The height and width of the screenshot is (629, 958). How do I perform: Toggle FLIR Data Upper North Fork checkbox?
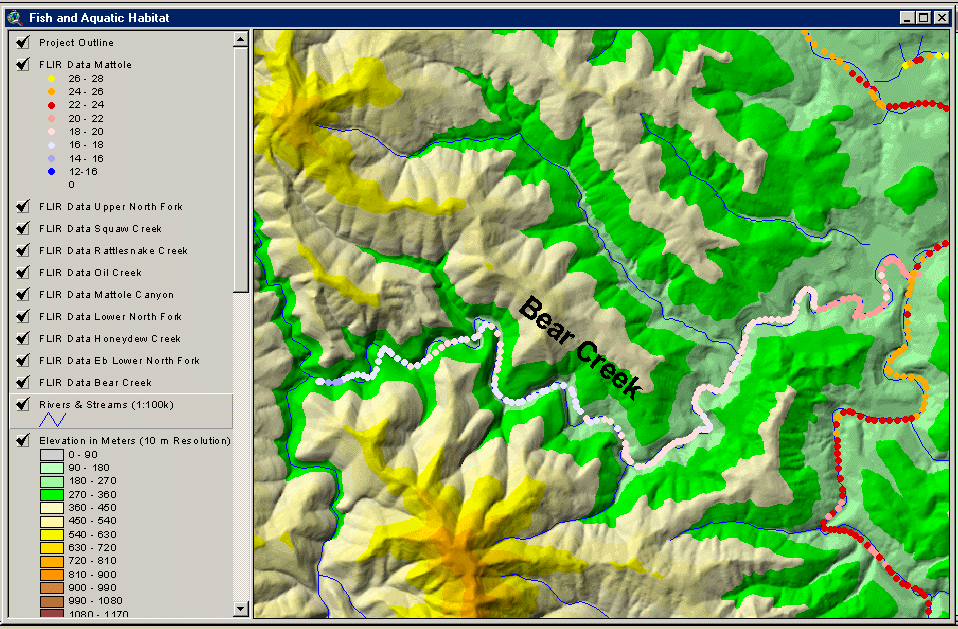(23, 206)
